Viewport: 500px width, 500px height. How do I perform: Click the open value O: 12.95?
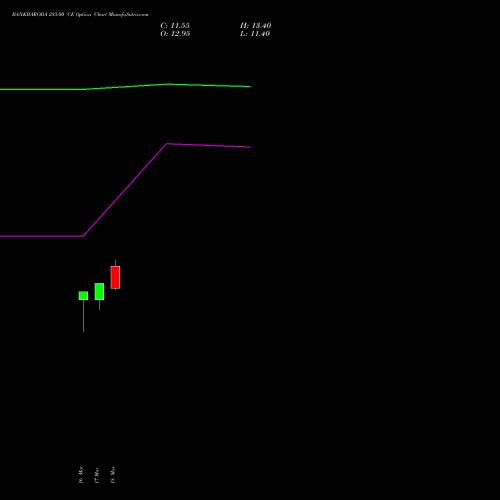tap(175, 34)
